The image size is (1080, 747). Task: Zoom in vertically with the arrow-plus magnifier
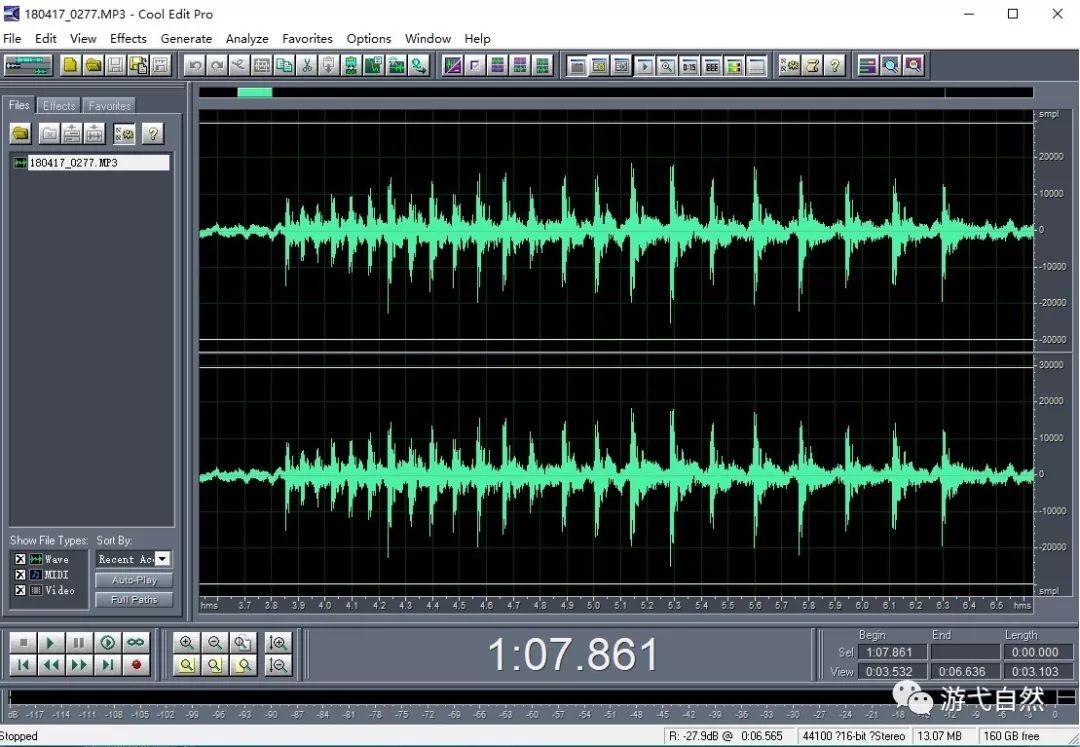(x=278, y=643)
